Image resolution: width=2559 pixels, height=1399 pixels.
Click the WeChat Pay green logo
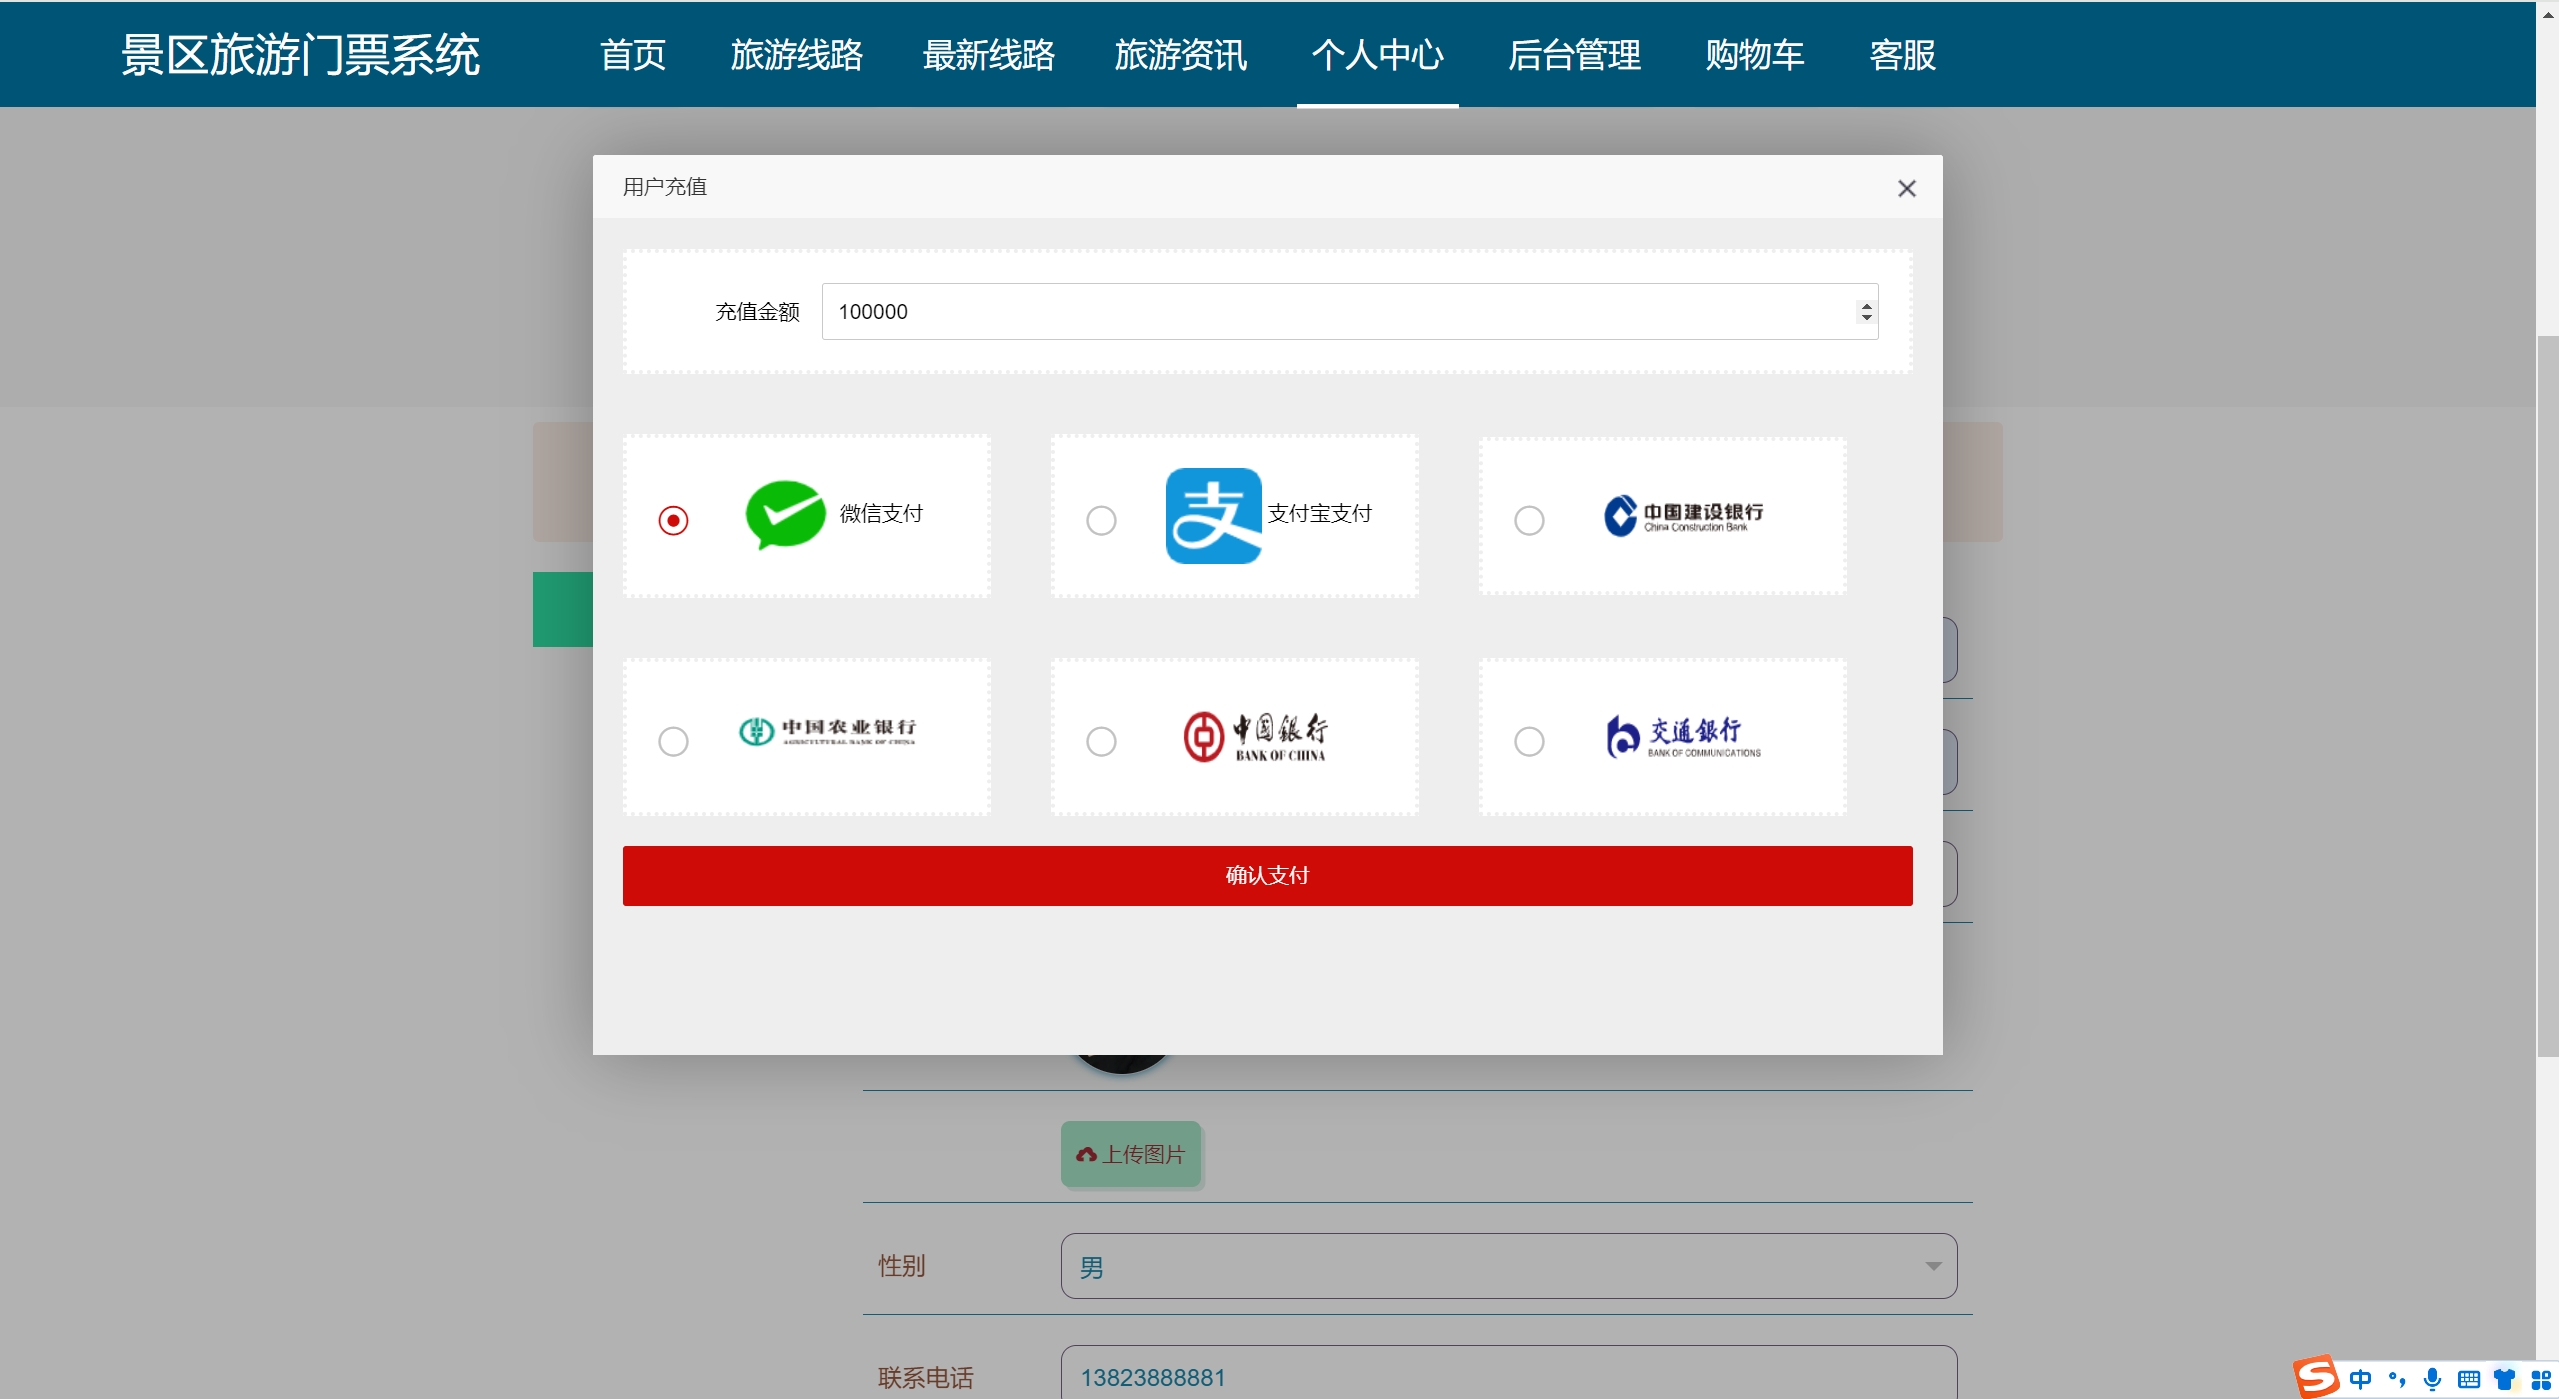[x=785, y=514]
